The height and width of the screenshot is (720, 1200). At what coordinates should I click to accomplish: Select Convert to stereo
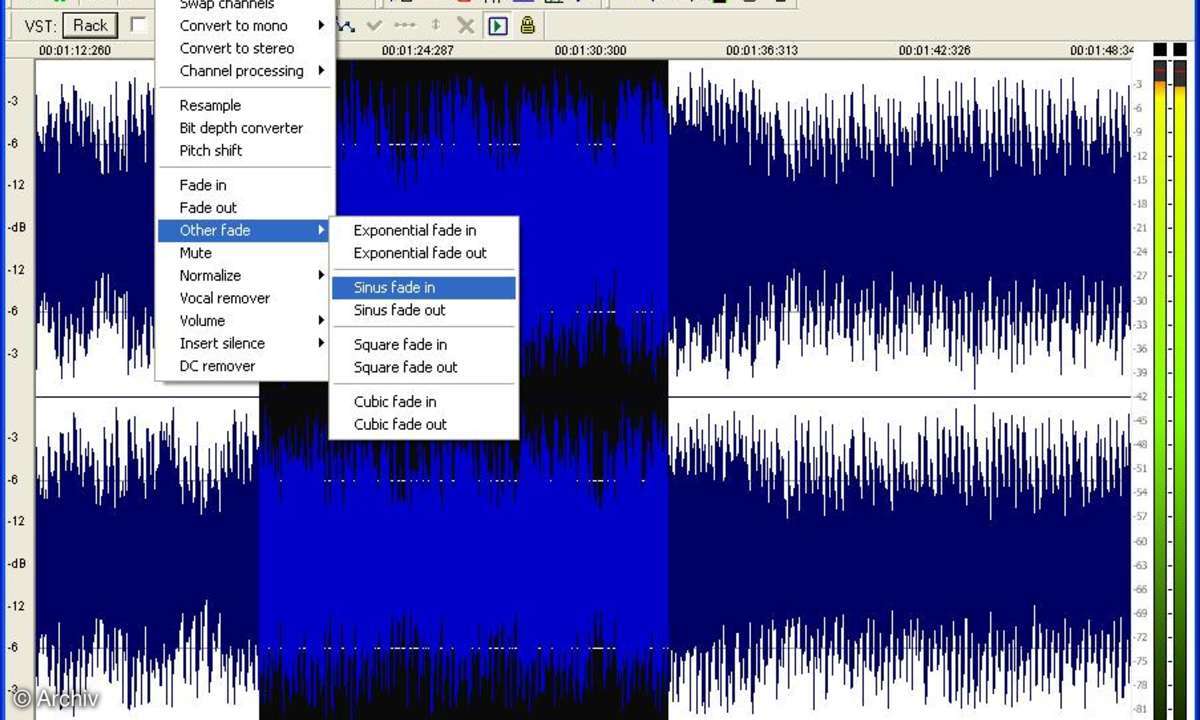coord(243,48)
